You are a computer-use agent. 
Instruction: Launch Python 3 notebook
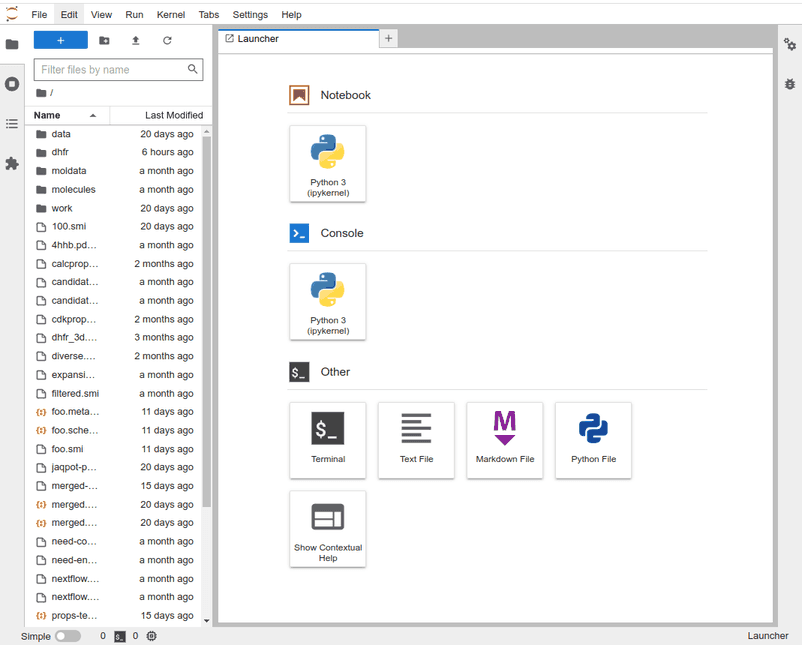[x=328, y=164]
